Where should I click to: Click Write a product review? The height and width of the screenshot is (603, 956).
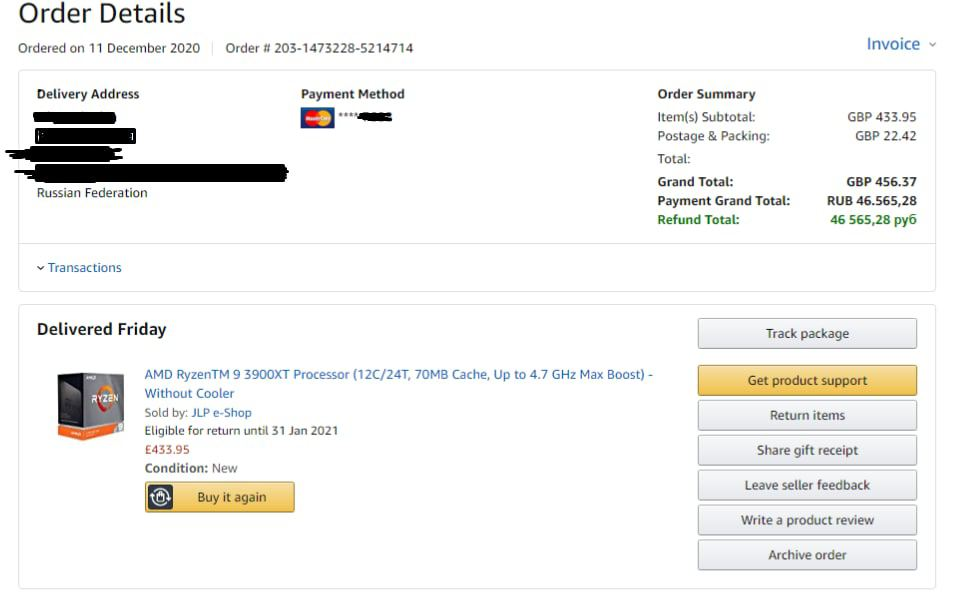pos(807,520)
